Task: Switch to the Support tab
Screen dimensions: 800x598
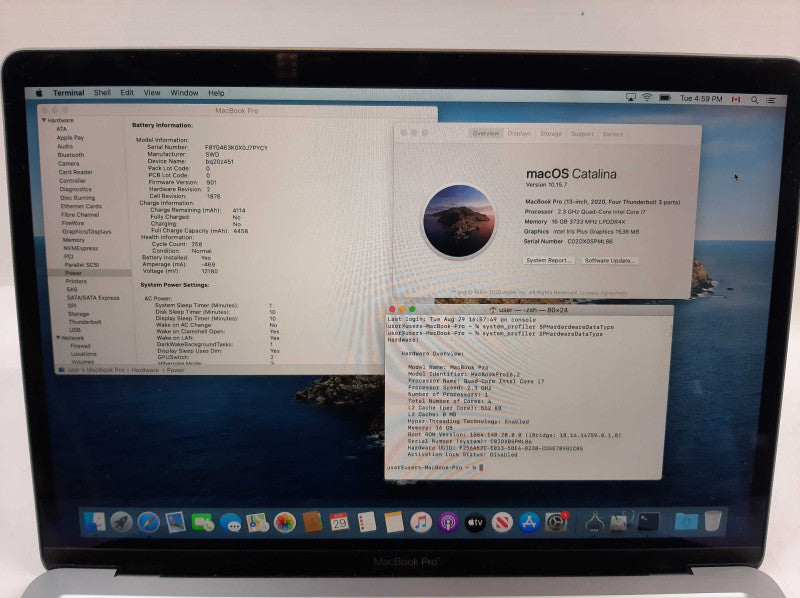Action: point(582,134)
